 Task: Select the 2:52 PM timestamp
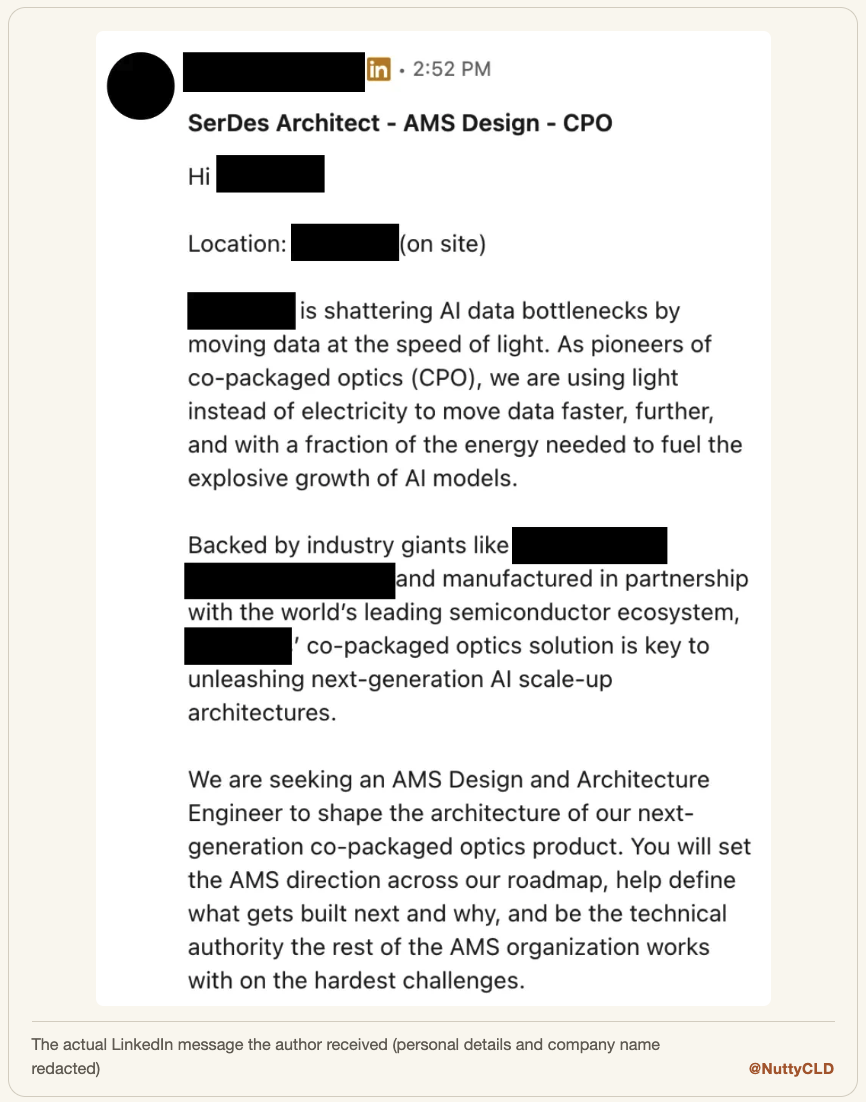tap(451, 69)
